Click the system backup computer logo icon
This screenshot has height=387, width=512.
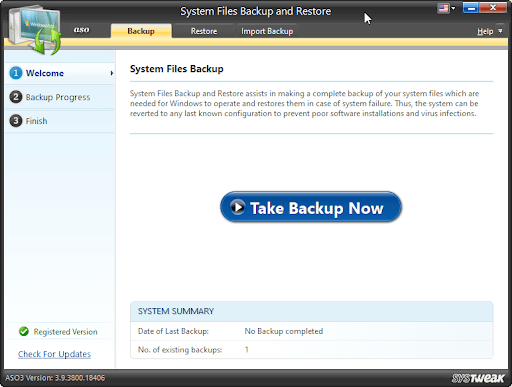[x=35, y=29]
